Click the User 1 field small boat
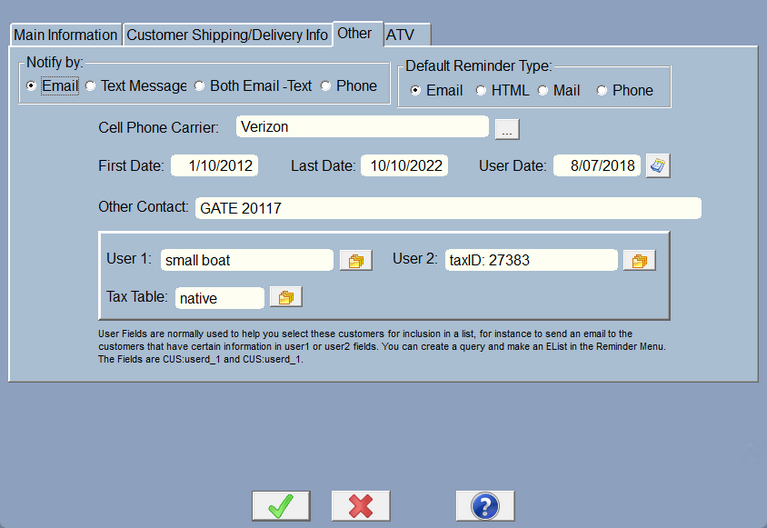This screenshot has height=528, width=767. [x=247, y=260]
